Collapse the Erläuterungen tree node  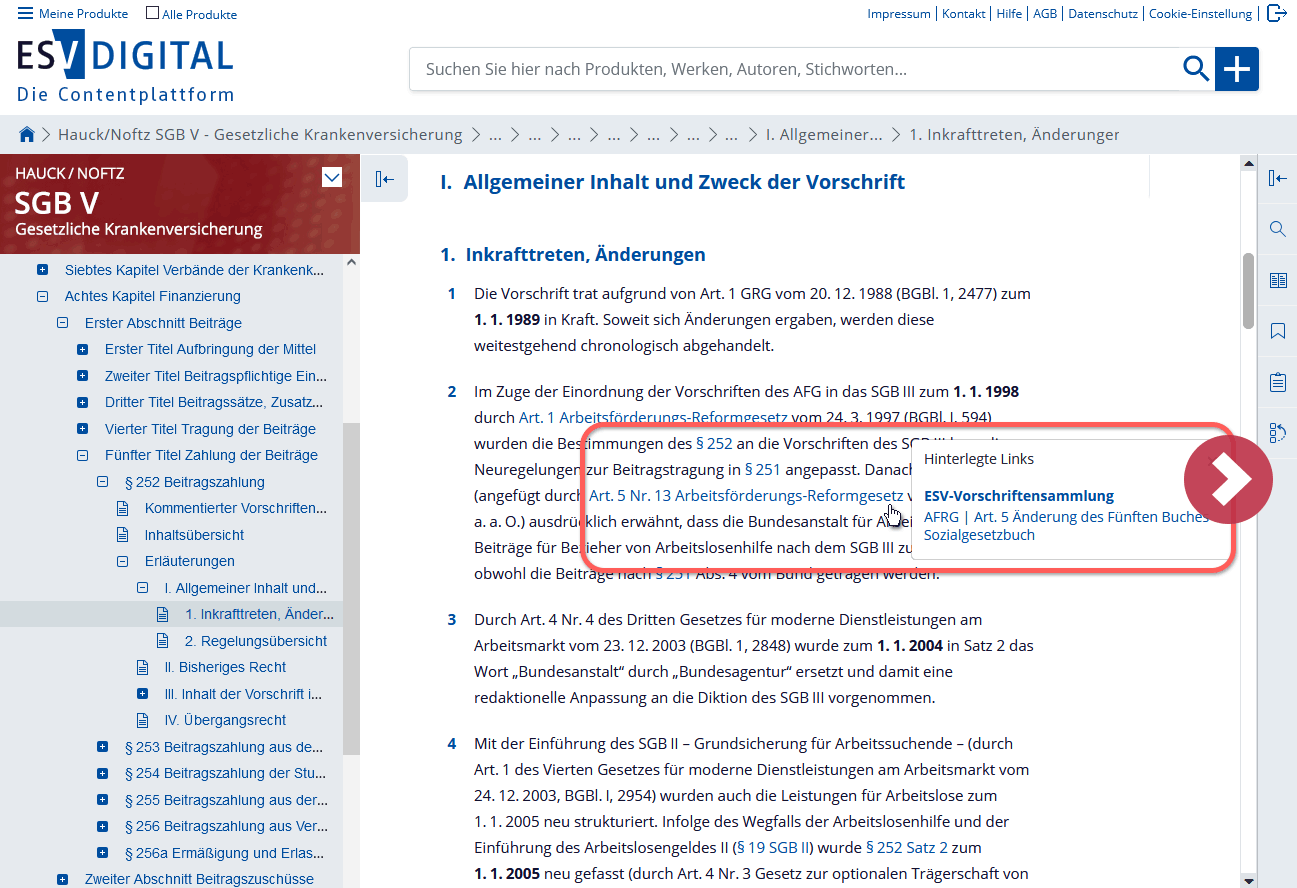tap(122, 561)
